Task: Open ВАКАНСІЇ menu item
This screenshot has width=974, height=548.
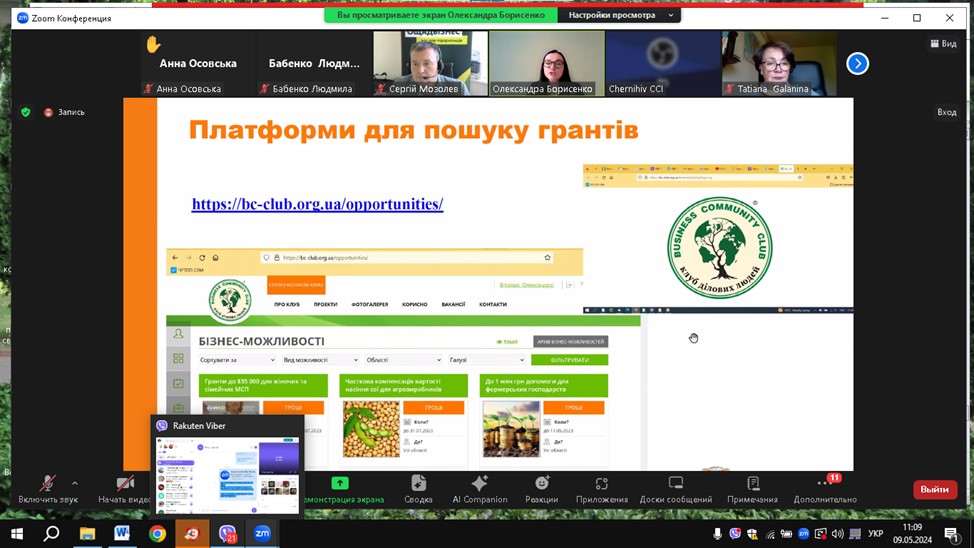Action: [453, 304]
